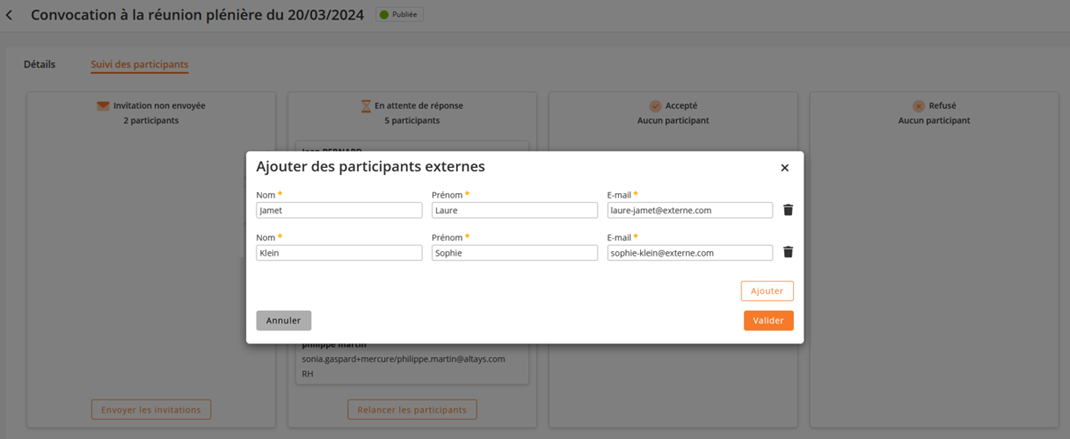Click the cross icon of Refusé column

(x=918, y=105)
